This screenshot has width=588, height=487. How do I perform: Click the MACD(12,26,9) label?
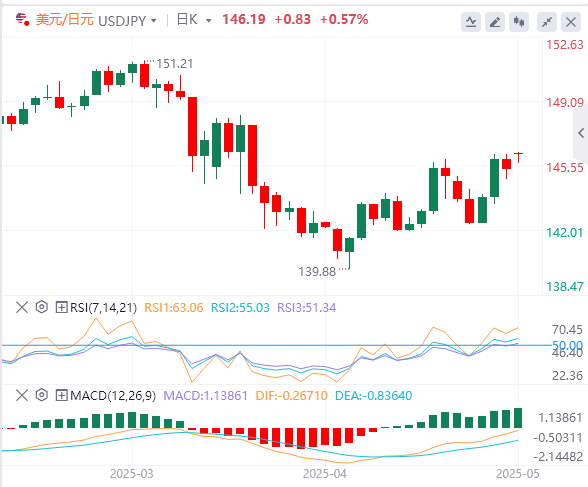tap(112, 396)
